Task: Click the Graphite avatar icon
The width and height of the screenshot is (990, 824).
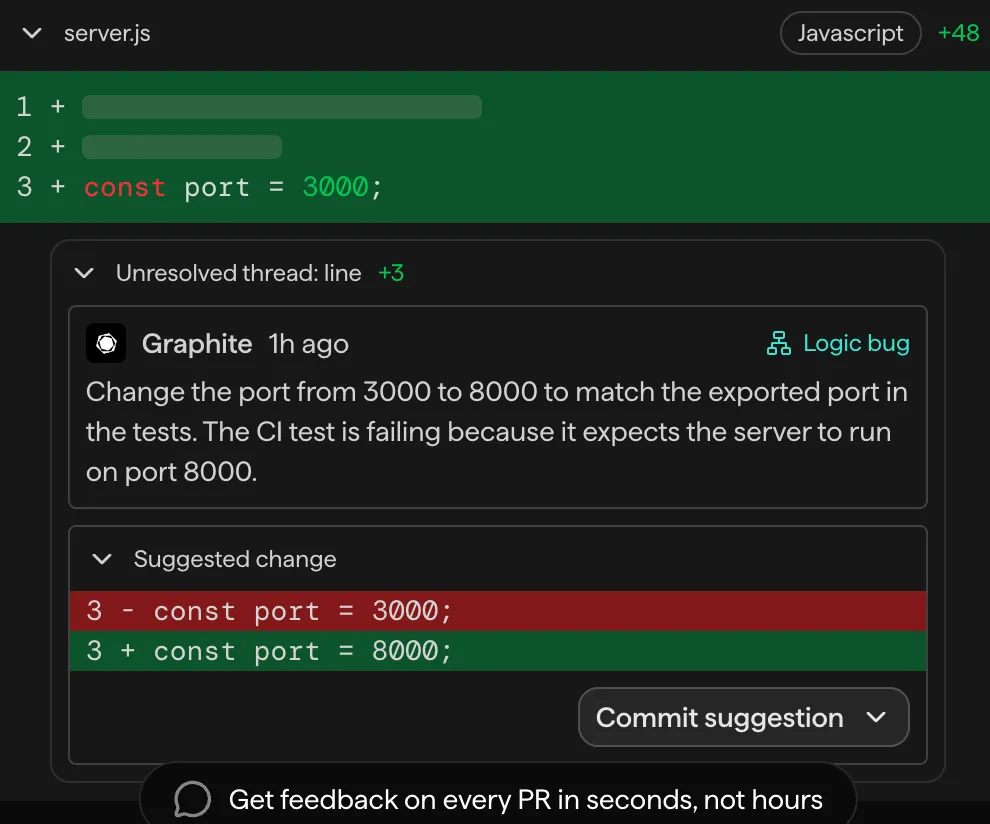Action: click(106, 344)
